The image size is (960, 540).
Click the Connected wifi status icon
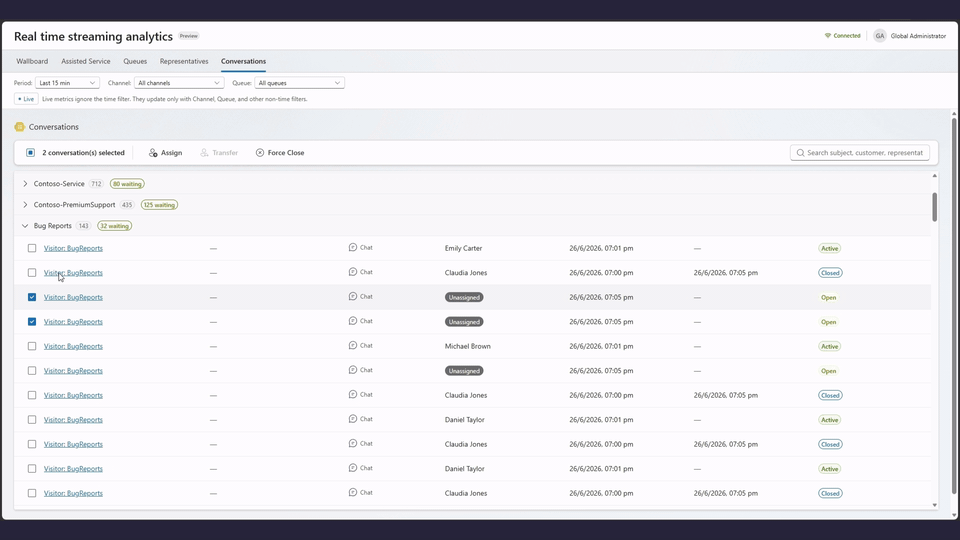click(828, 36)
